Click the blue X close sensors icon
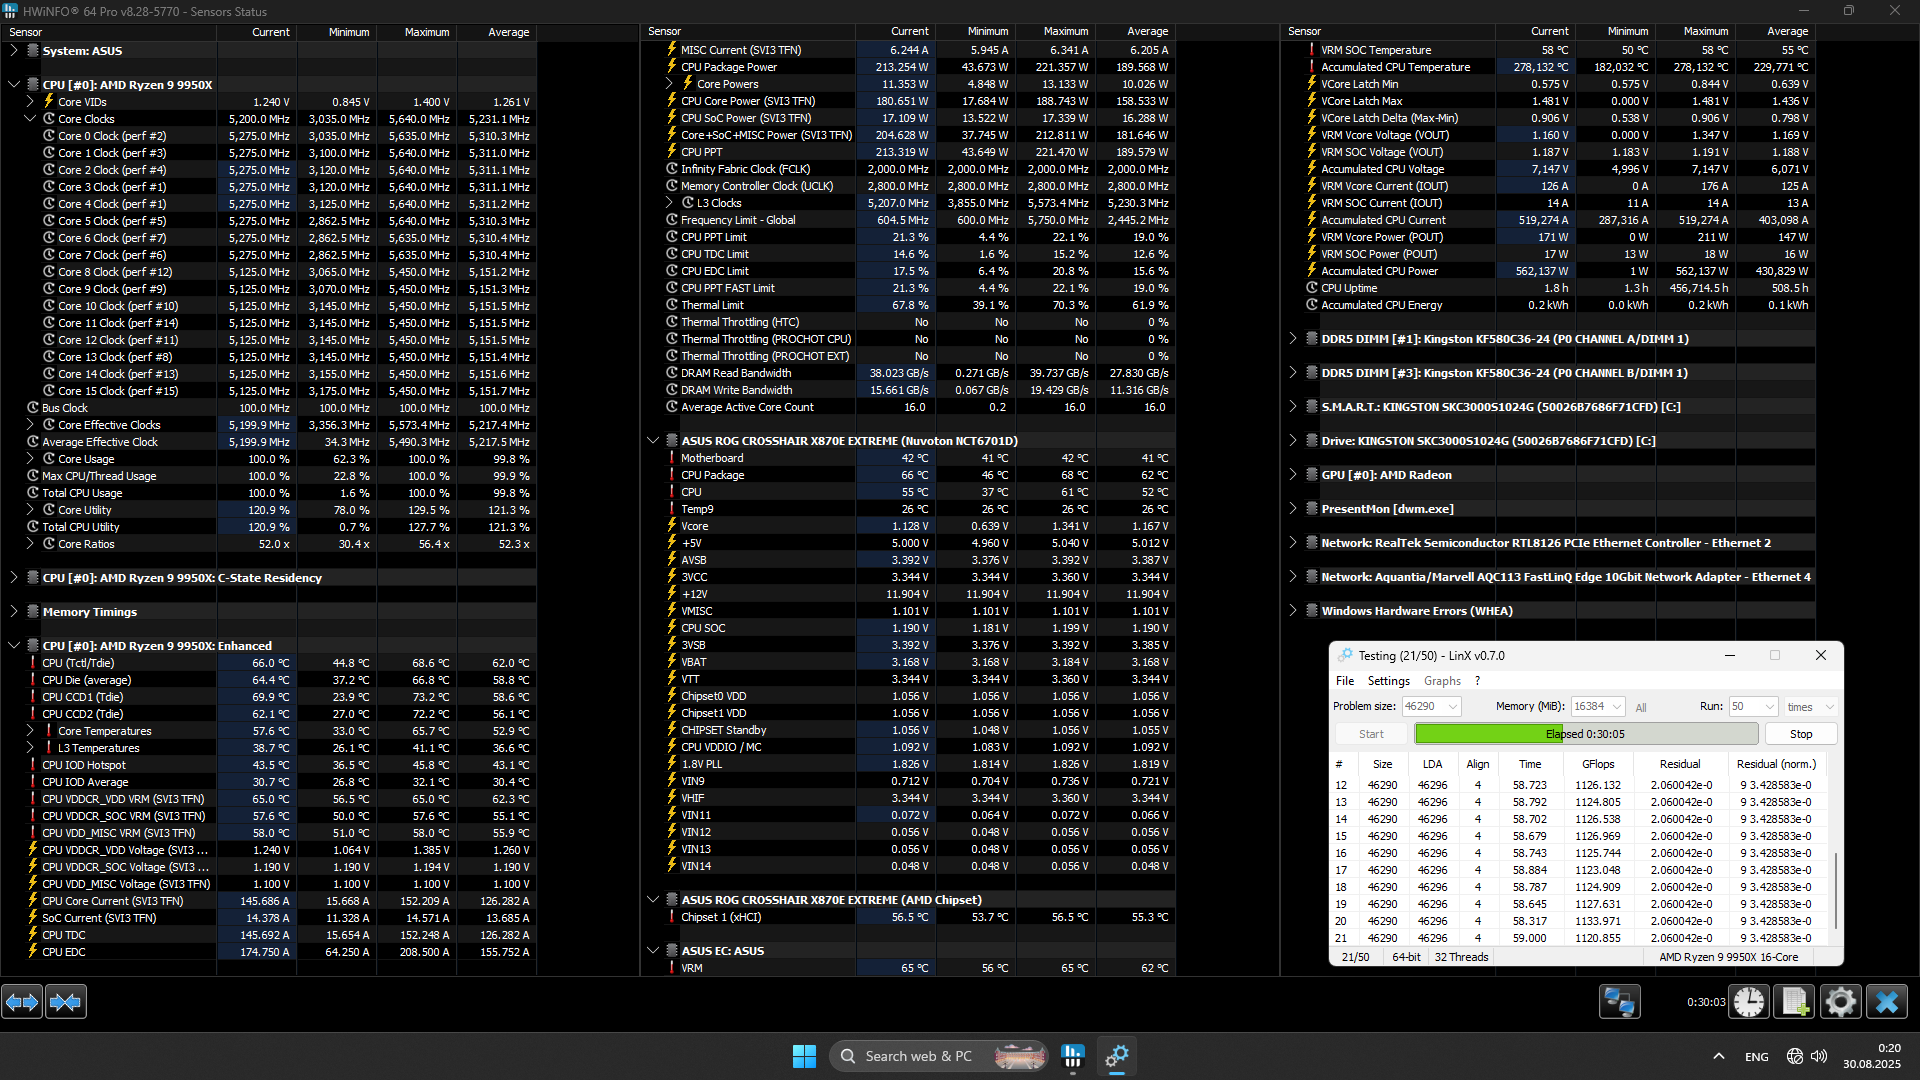1920x1080 pixels. [x=1887, y=1001]
